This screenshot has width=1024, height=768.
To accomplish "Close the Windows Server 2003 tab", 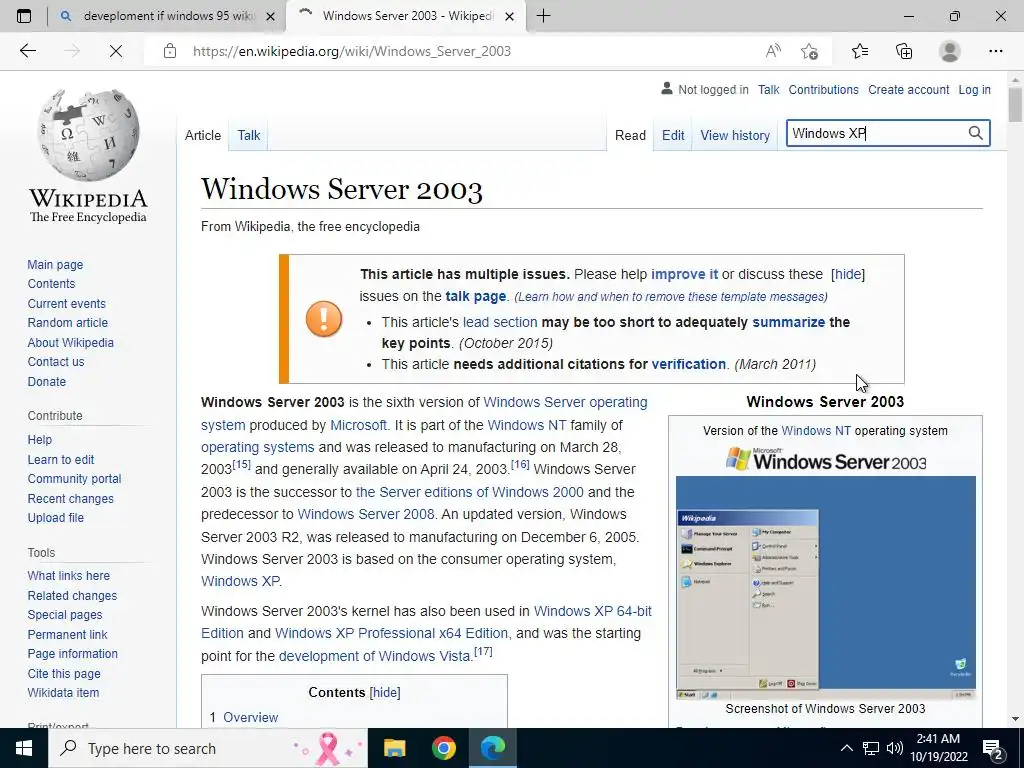I will [510, 16].
